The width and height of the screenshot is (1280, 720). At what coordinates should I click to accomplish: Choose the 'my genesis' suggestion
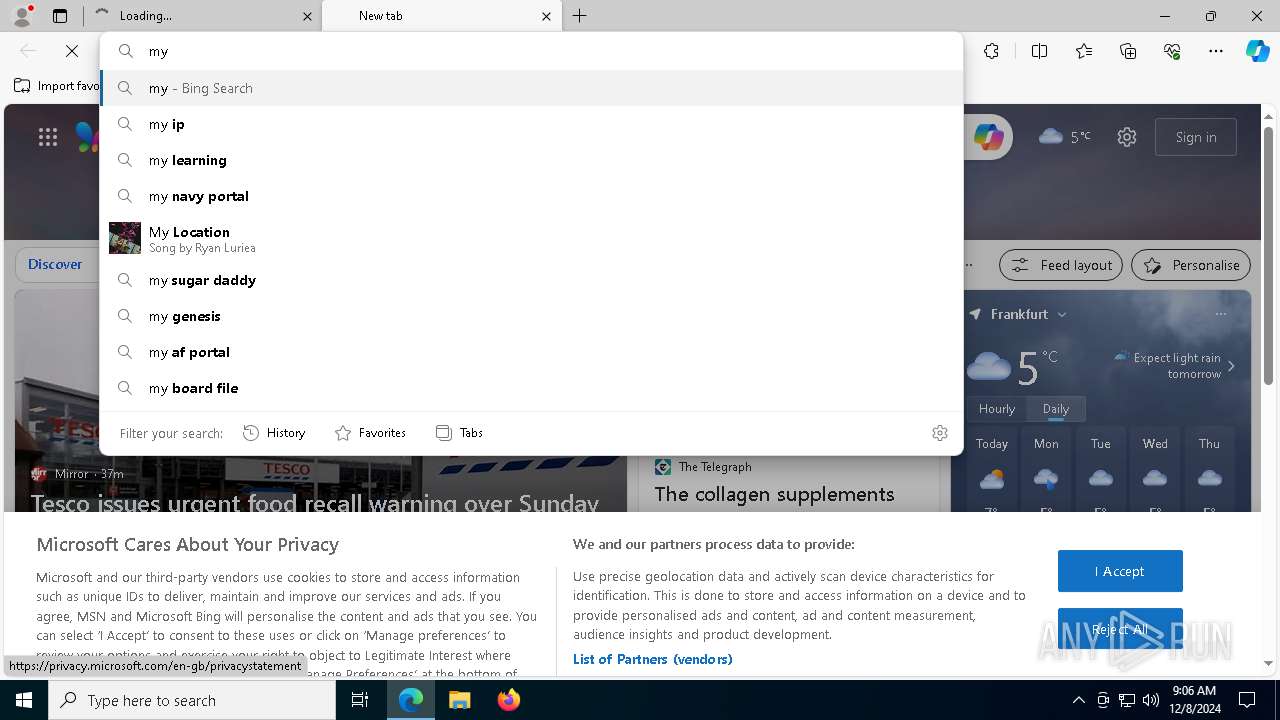click(532, 316)
